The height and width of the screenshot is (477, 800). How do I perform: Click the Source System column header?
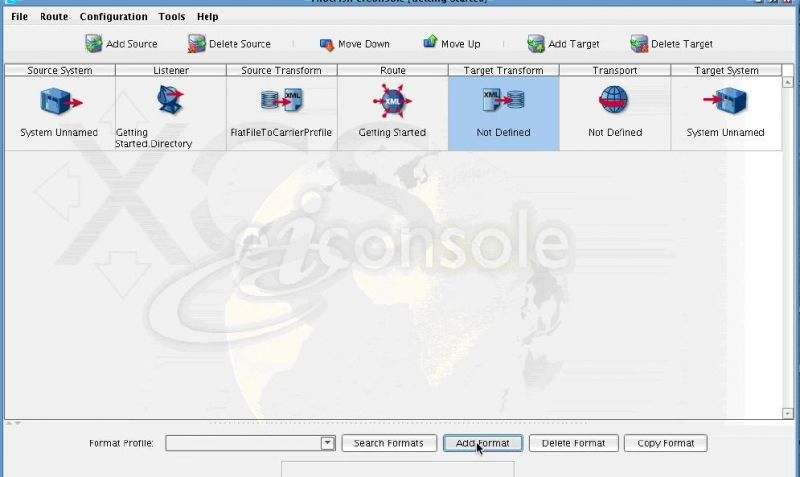point(60,70)
